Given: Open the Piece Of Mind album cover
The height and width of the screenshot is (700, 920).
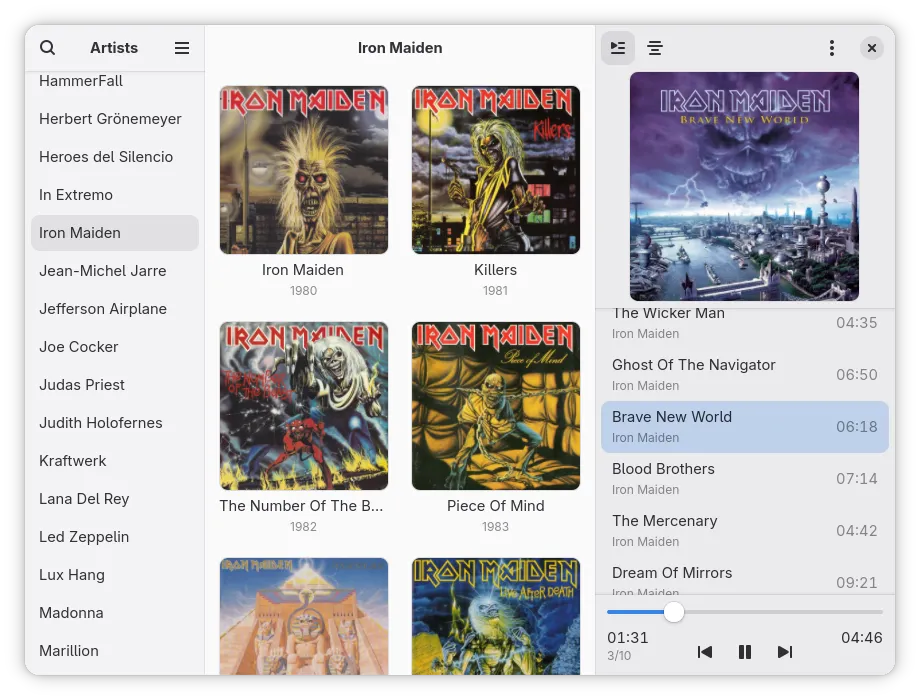Looking at the screenshot, I should (496, 406).
